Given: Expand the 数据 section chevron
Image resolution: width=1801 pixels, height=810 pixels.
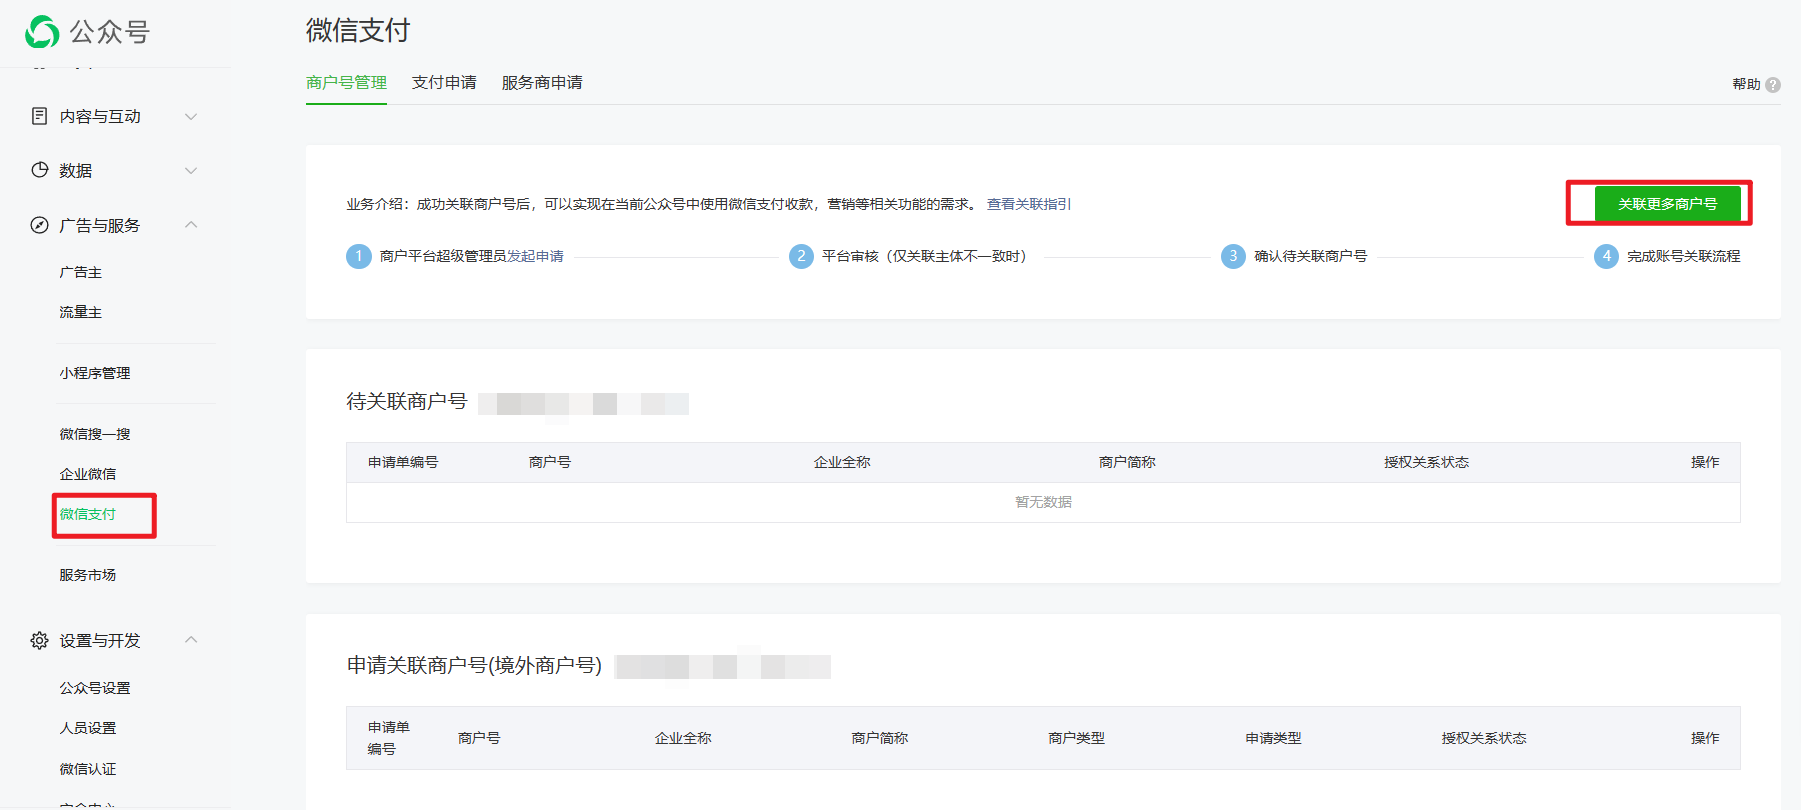Looking at the screenshot, I should pyautogui.click(x=191, y=171).
